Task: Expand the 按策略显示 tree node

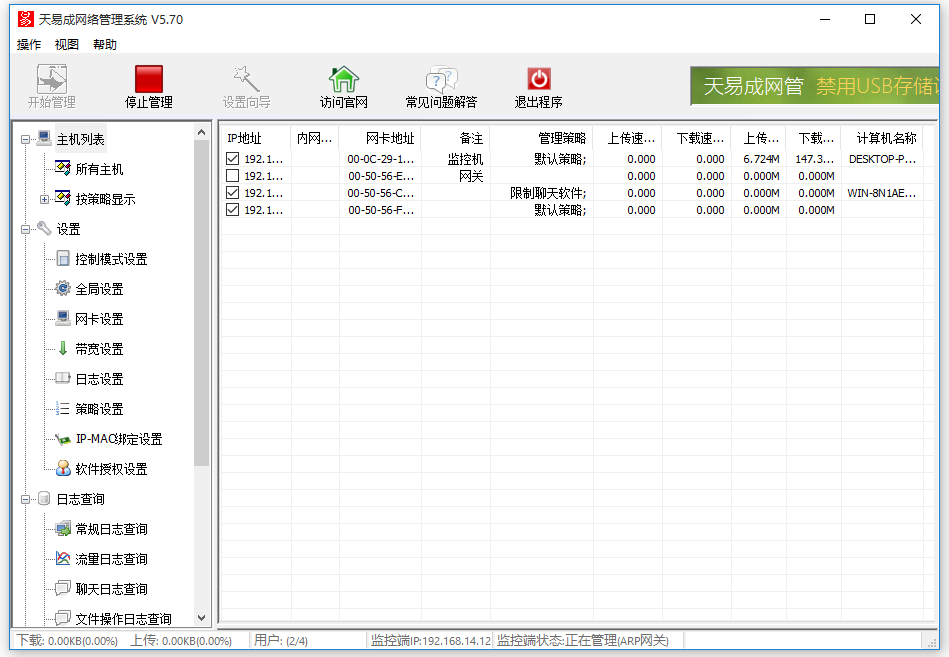Action: coord(44,199)
